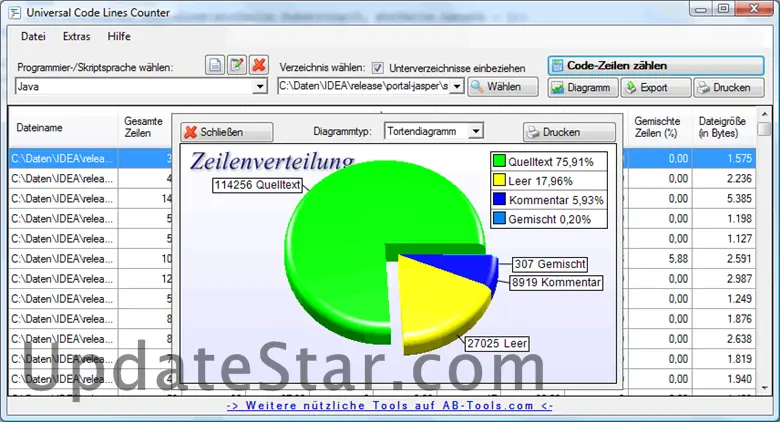
Task: Click the Kommentar 5,93% legend text
Action: pyautogui.click(x=556, y=200)
